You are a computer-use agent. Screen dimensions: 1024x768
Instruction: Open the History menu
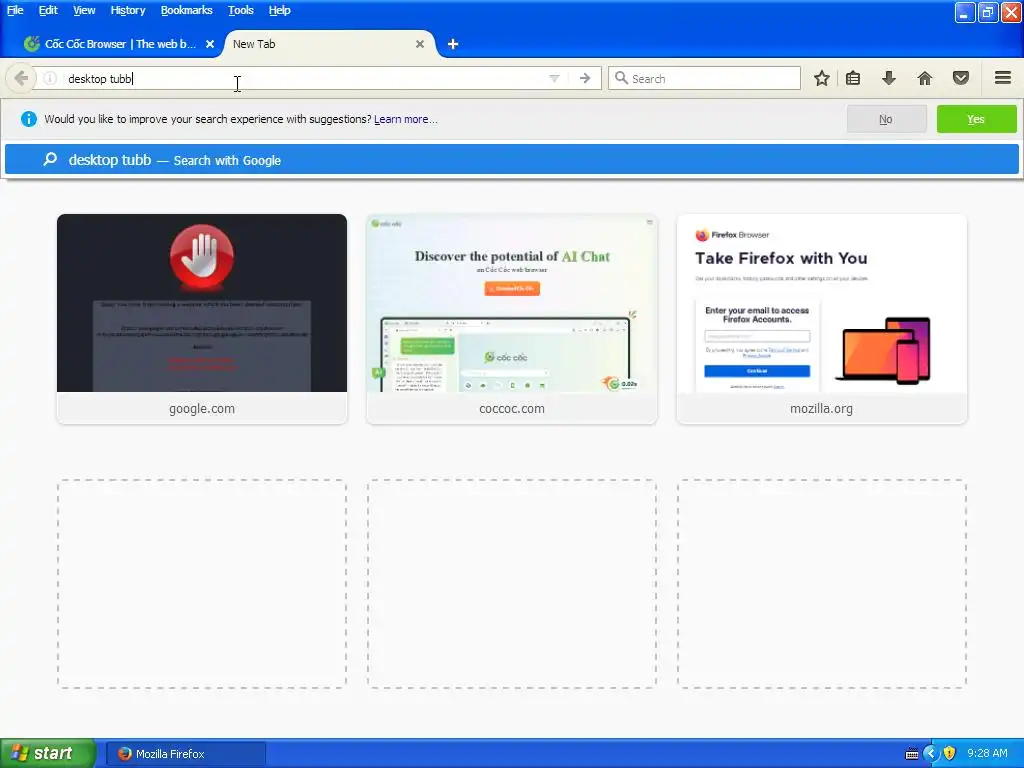128,10
